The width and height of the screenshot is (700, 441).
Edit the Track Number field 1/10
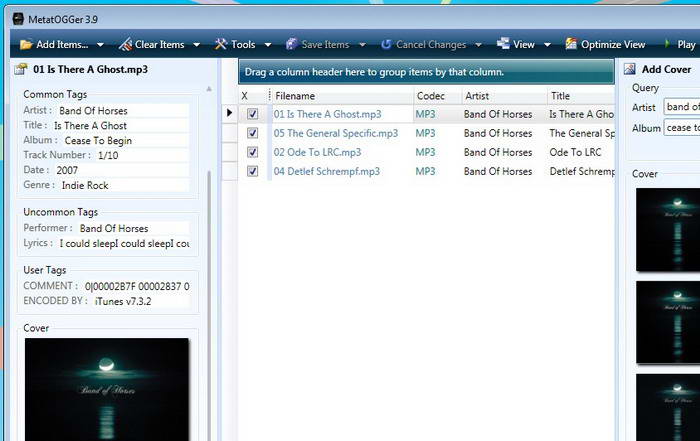(142, 155)
